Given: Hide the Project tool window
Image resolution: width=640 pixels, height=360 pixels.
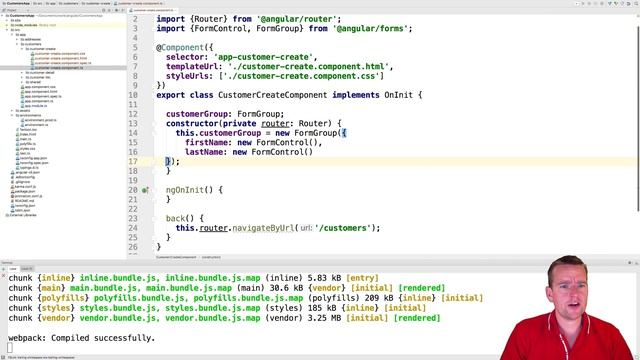Looking at the screenshot, I should point(123,10).
